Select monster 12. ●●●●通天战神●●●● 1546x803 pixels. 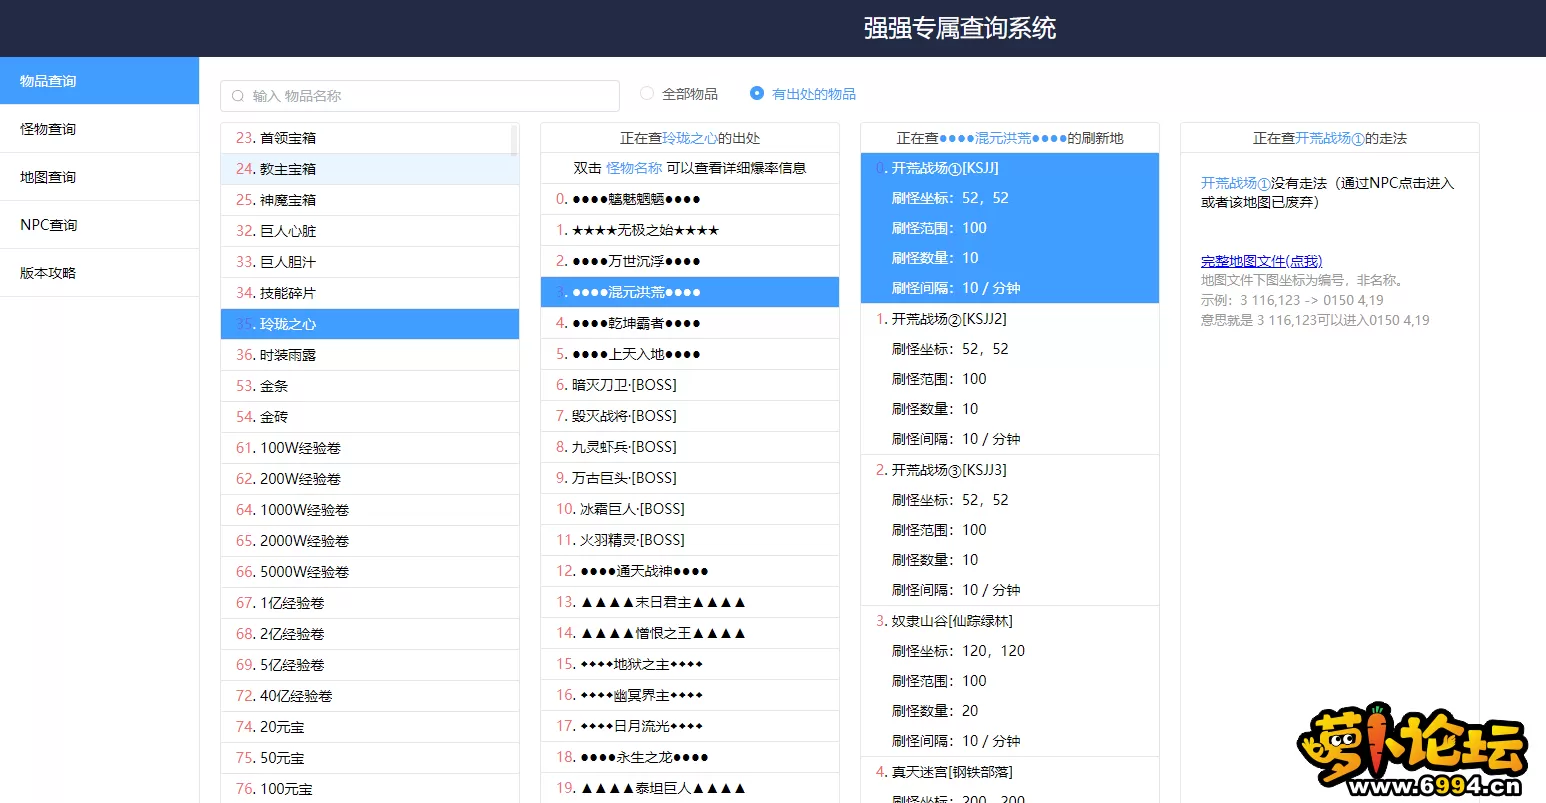pos(690,571)
